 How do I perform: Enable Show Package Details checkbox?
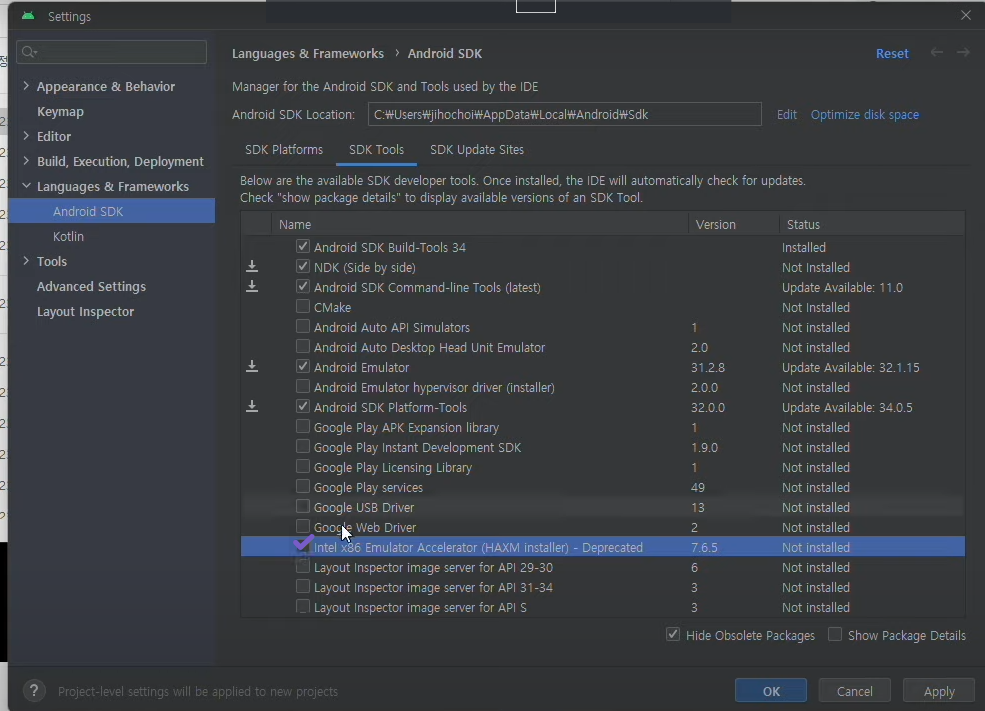(x=835, y=634)
